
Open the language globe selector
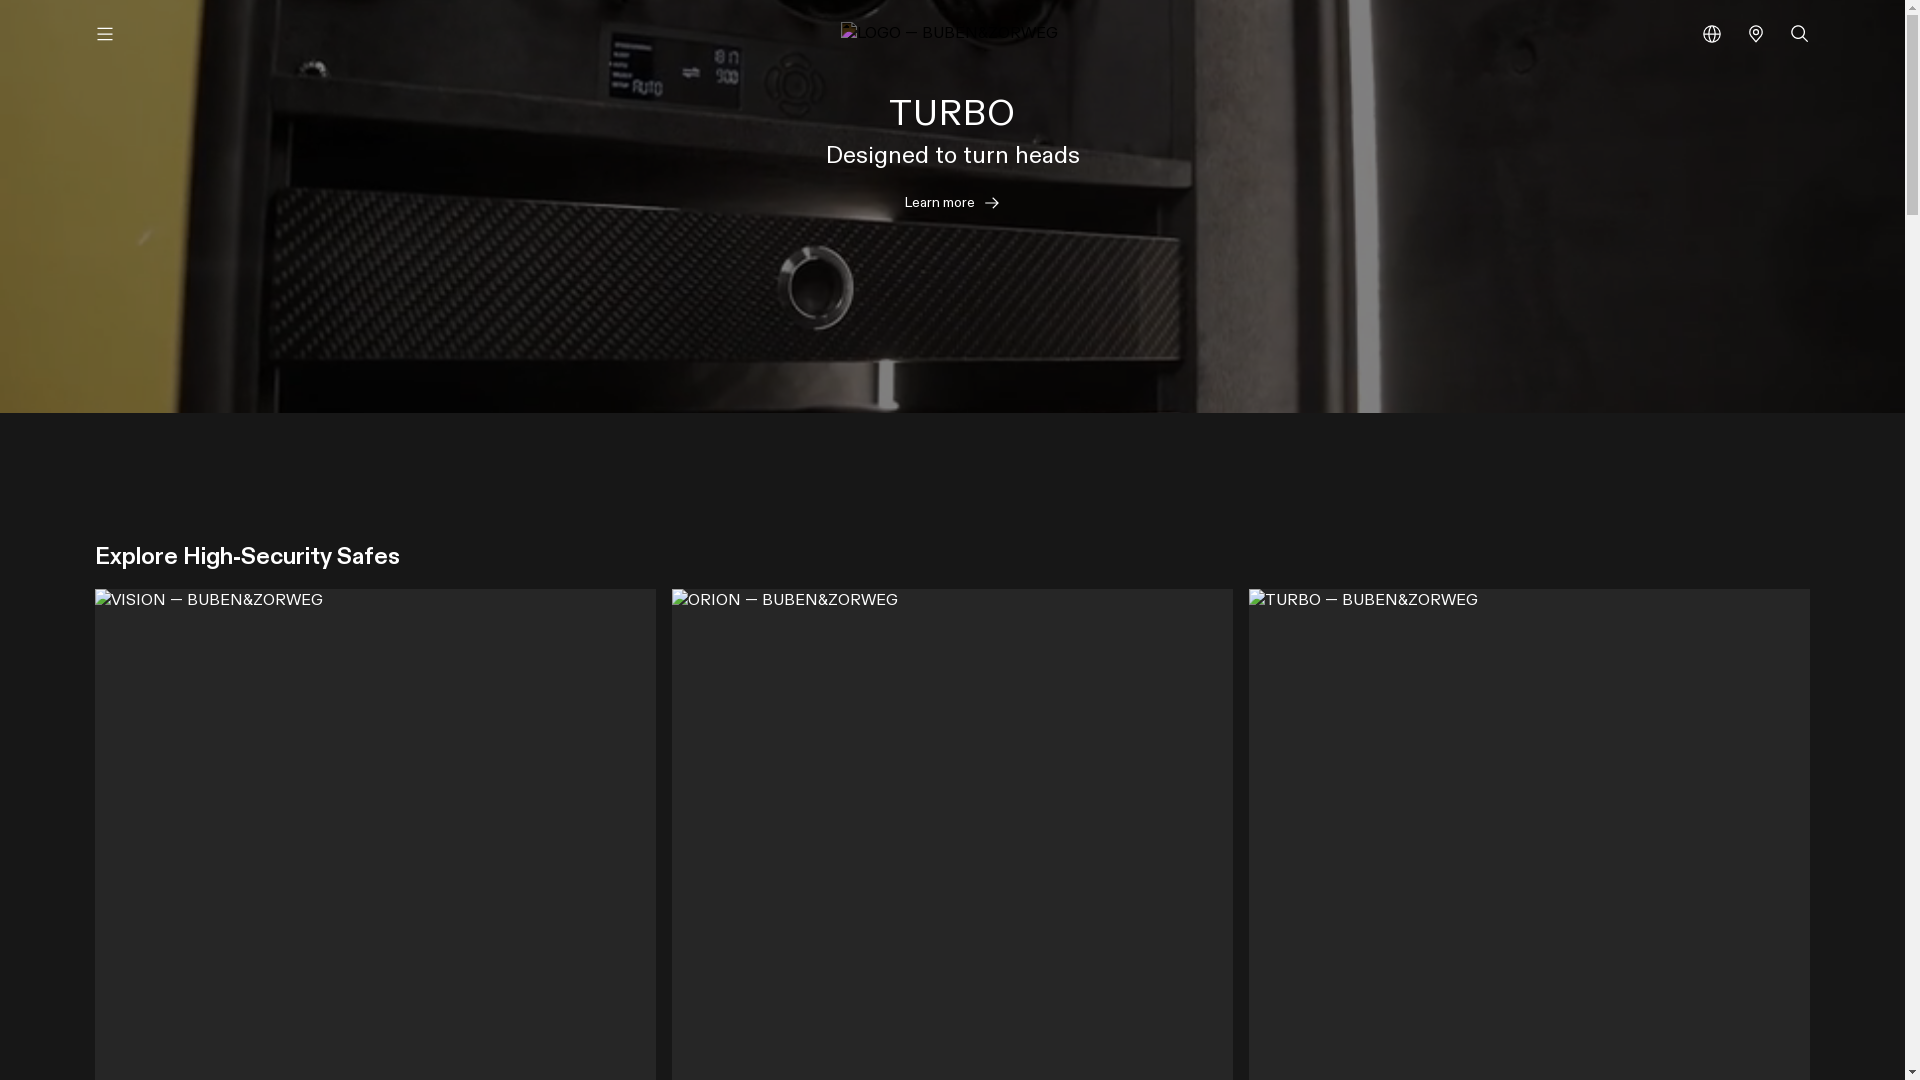[1712, 34]
